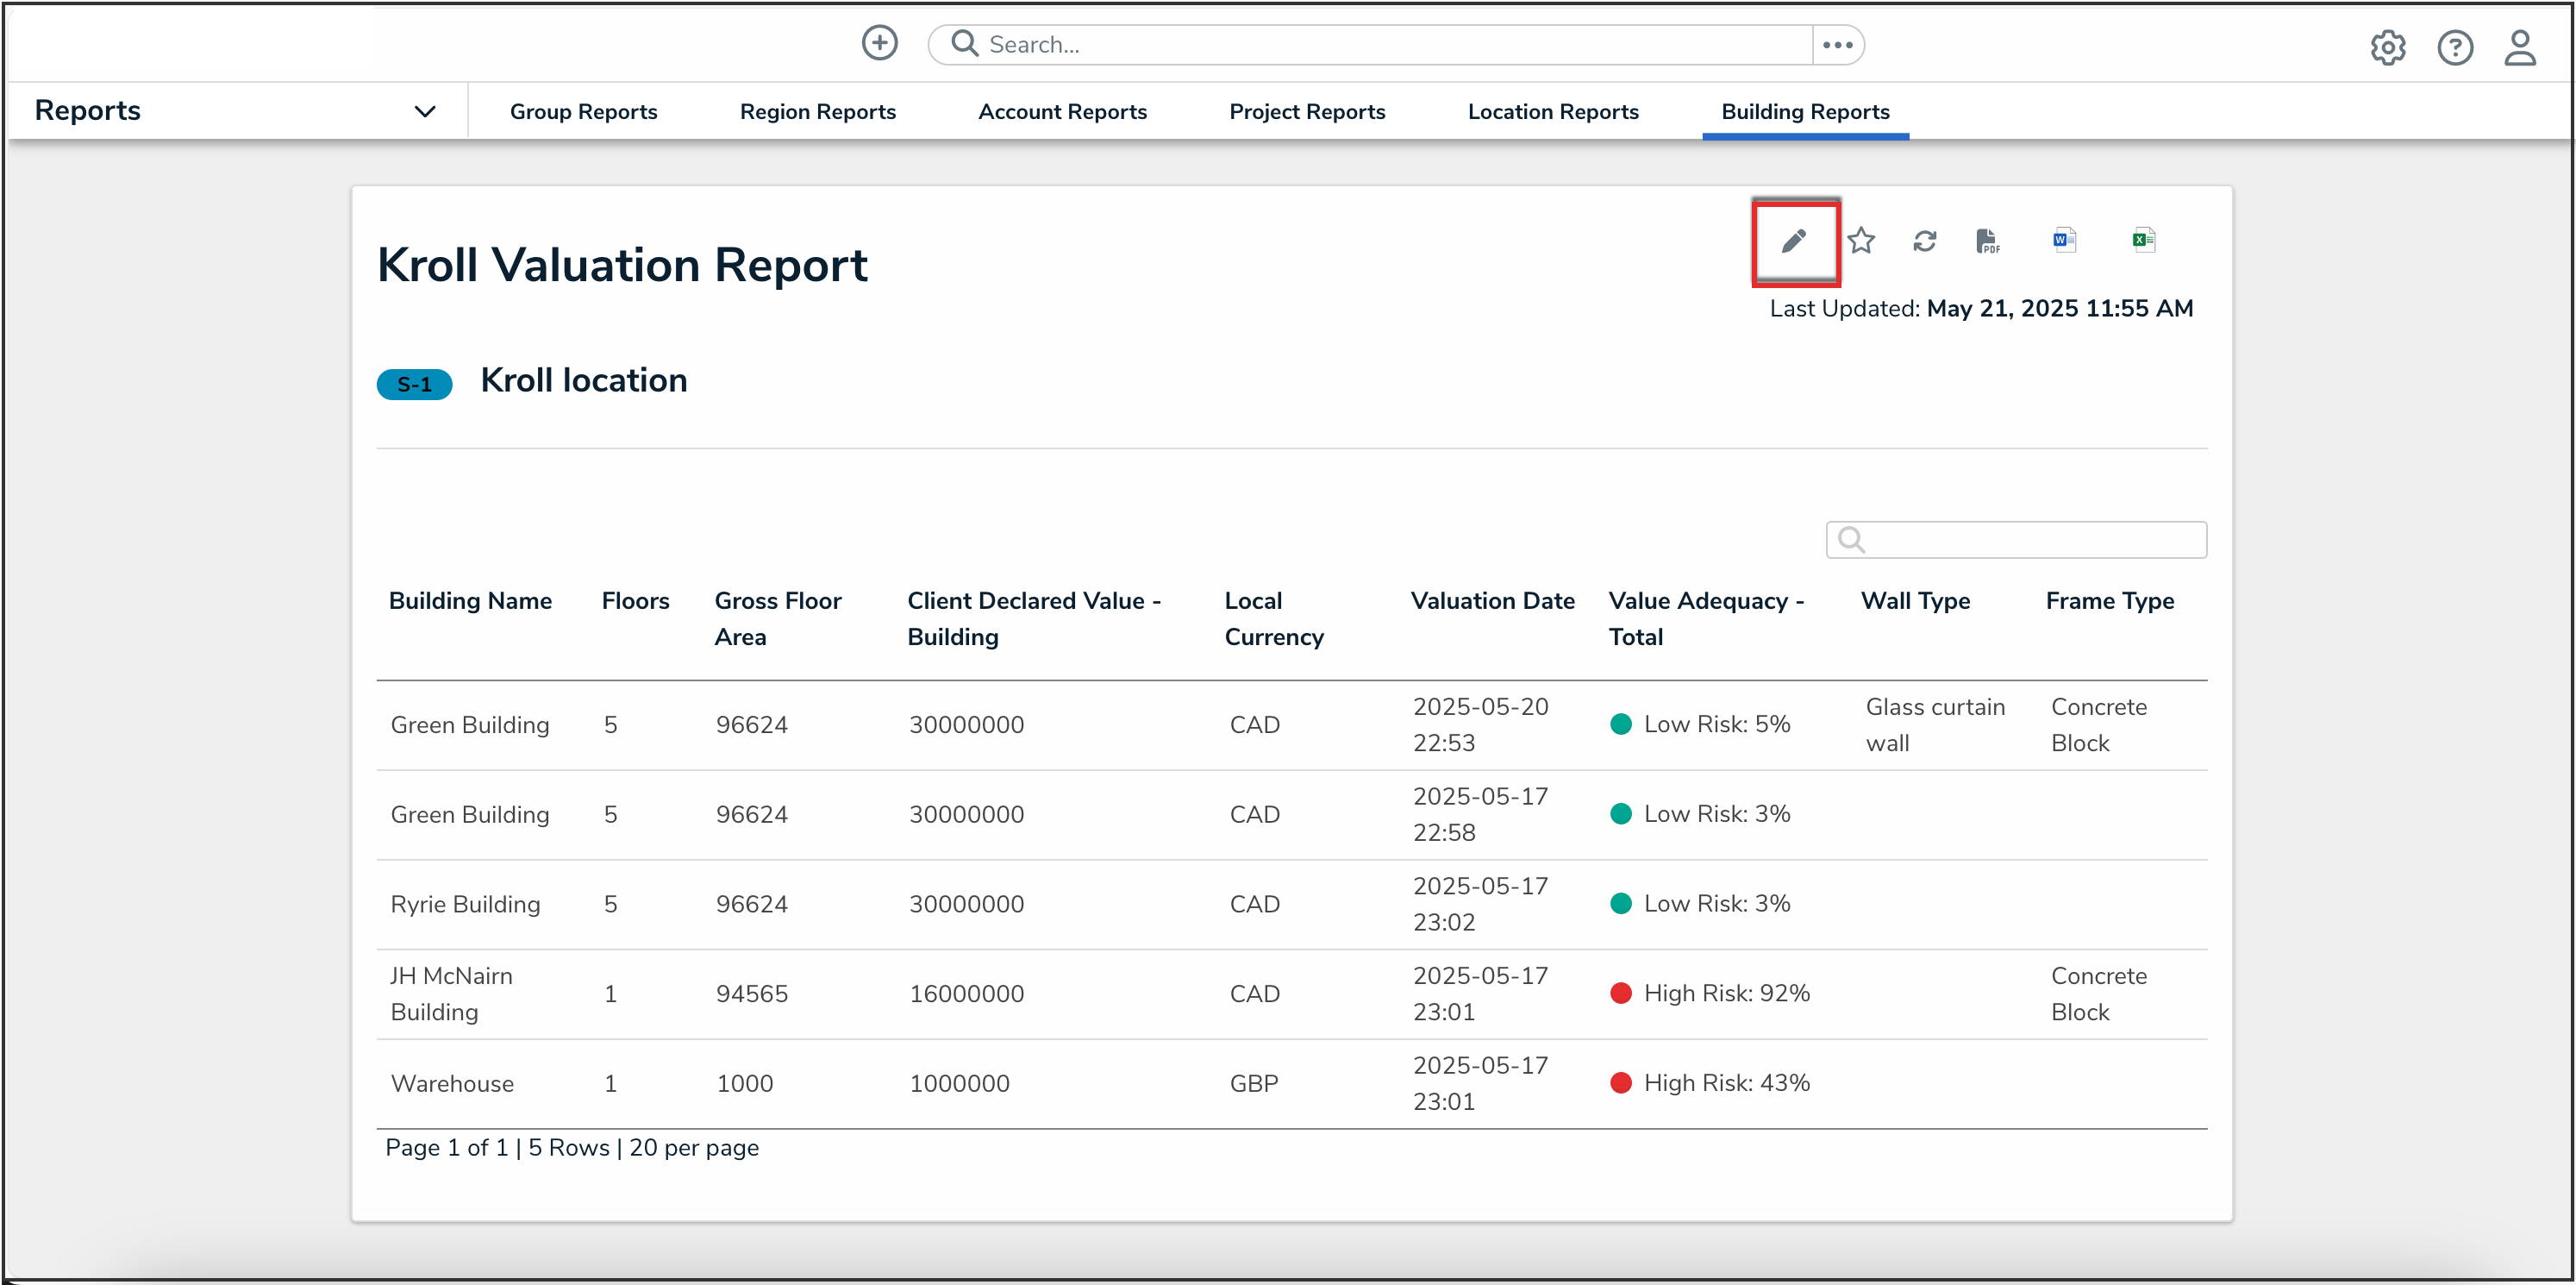The image size is (2576, 1285).
Task: Favorite the report with the star icon
Action: click(x=1860, y=241)
